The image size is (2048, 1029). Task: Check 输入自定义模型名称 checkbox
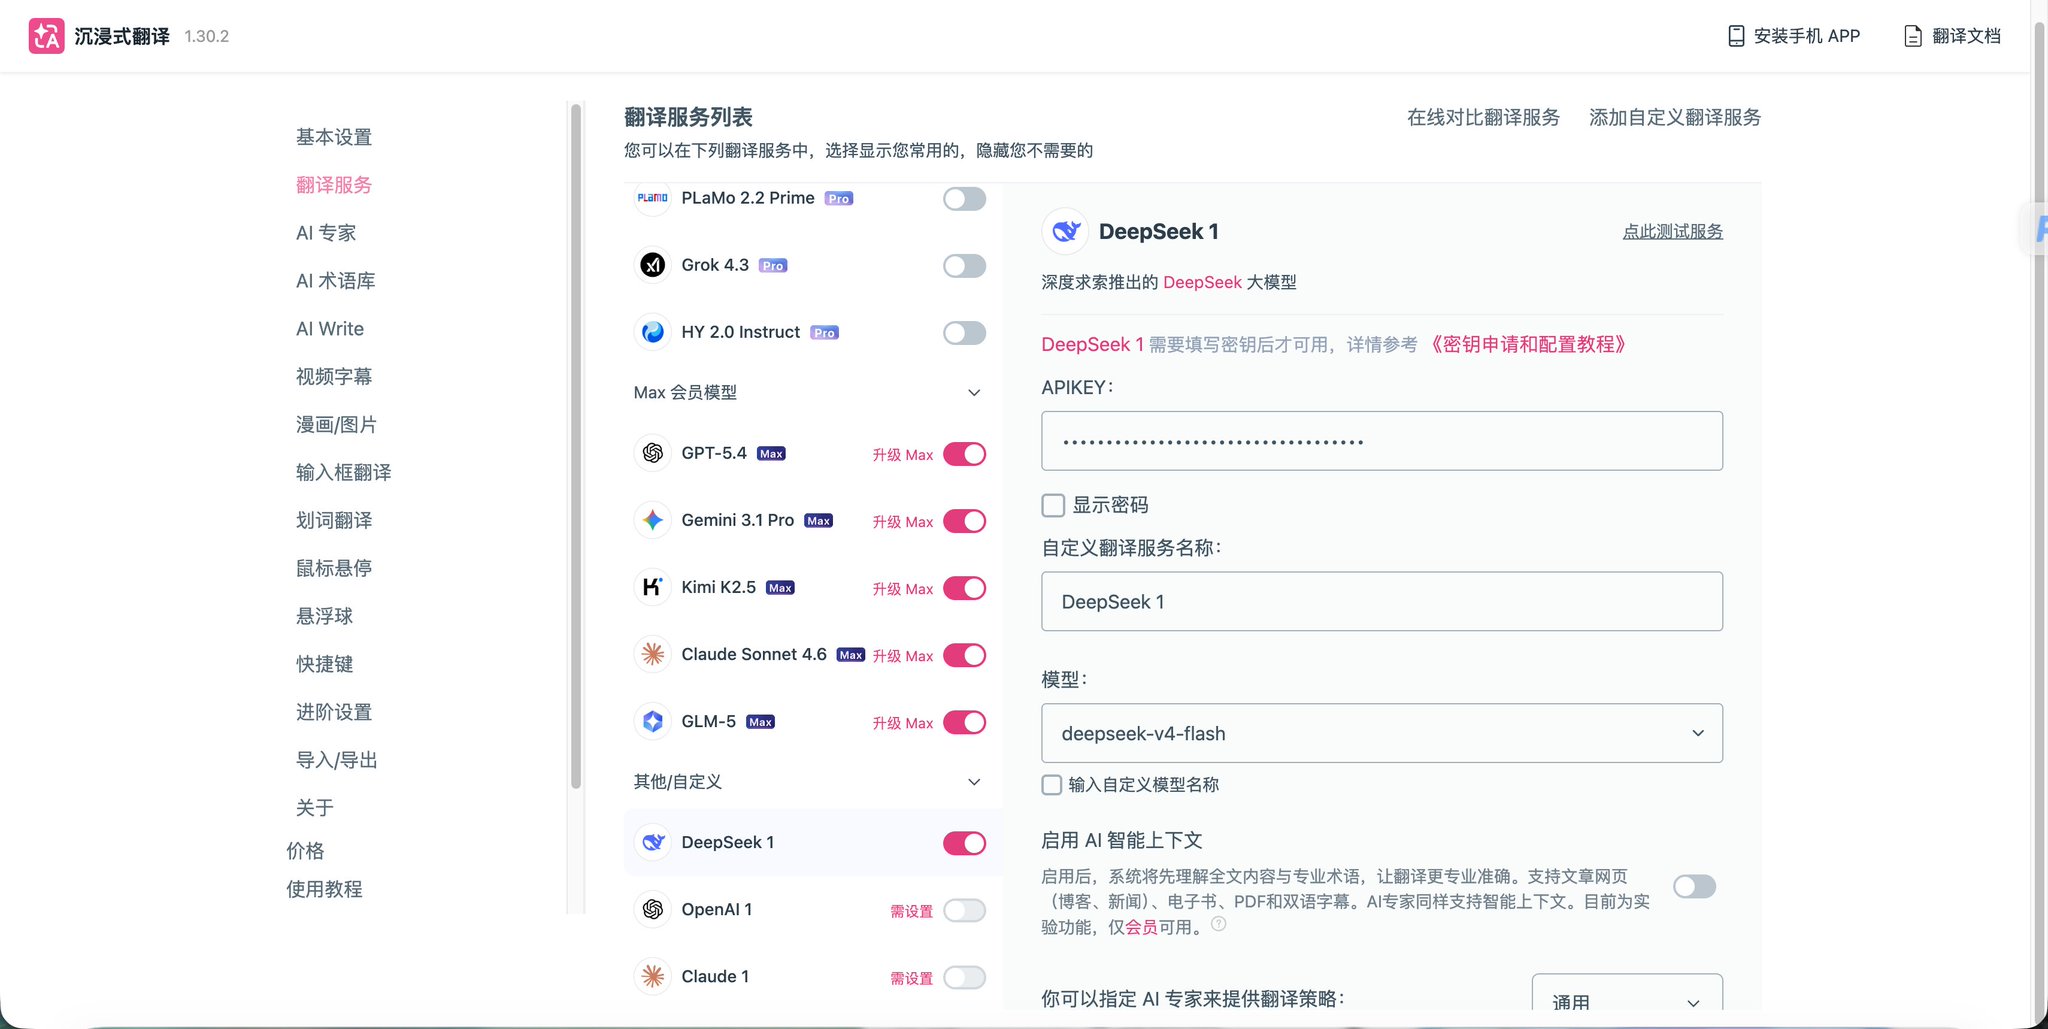[1052, 785]
